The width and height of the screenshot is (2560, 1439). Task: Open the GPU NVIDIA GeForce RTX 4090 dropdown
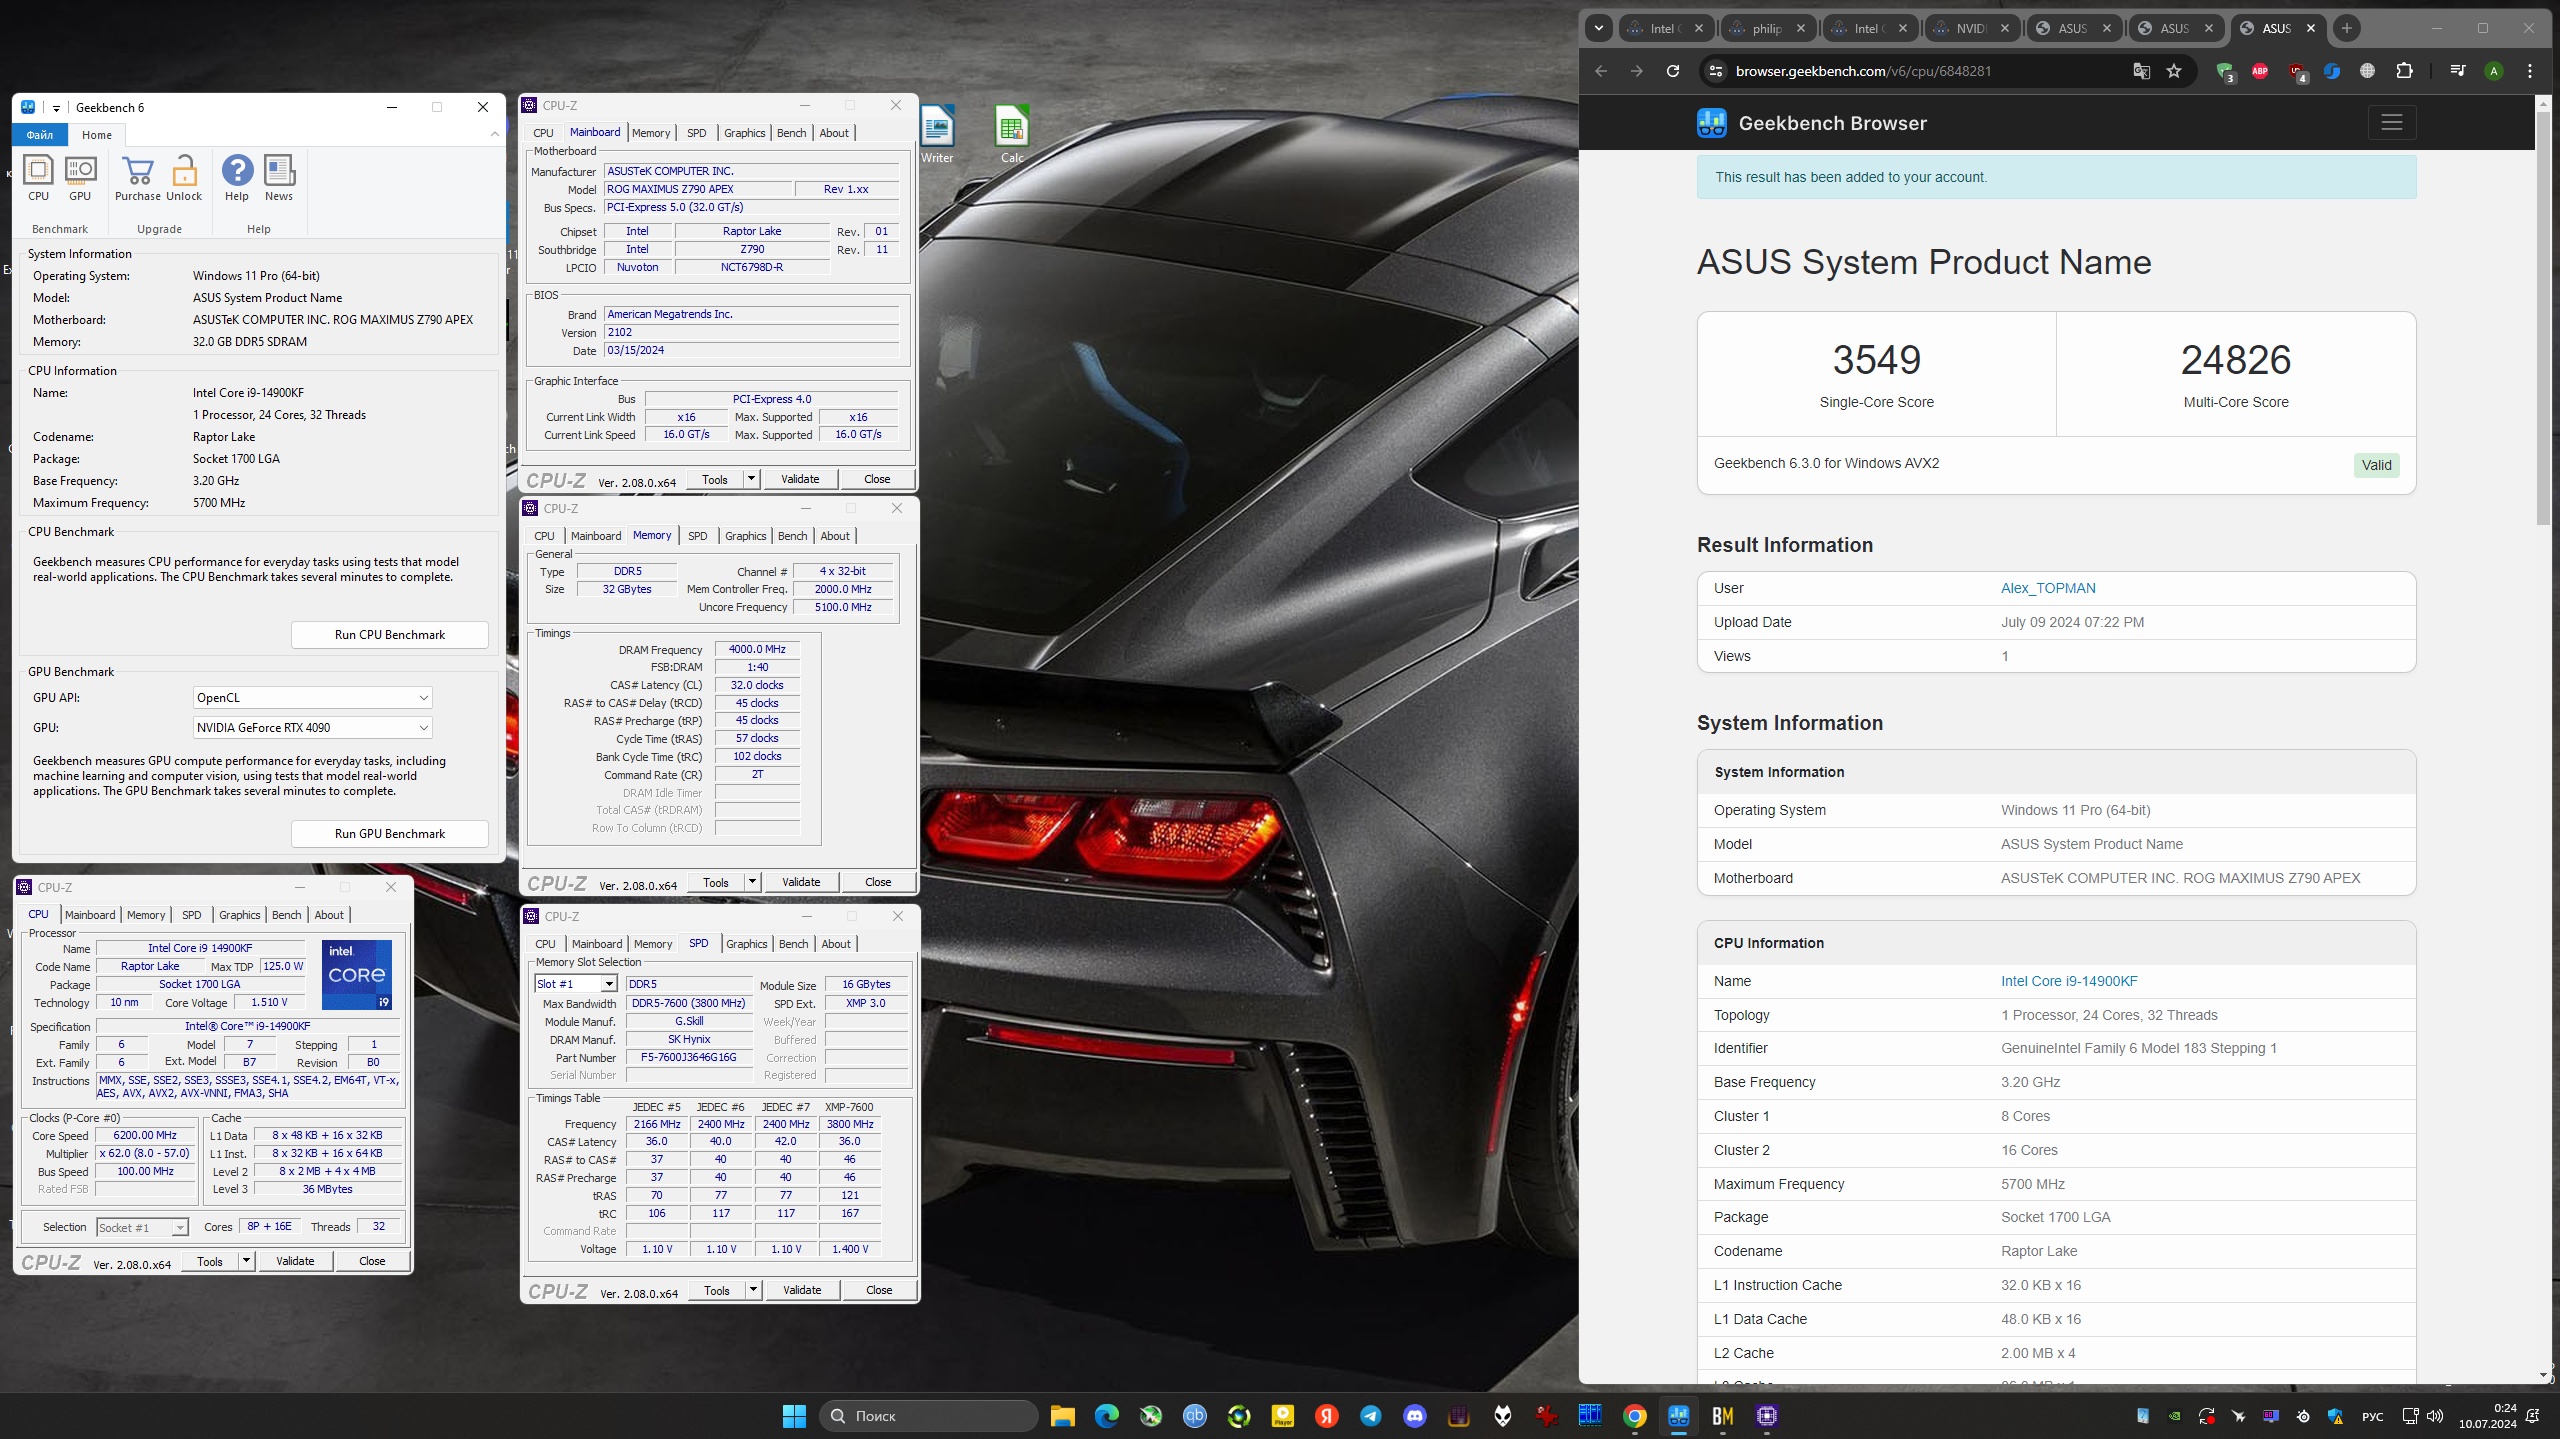tap(312, 727)
